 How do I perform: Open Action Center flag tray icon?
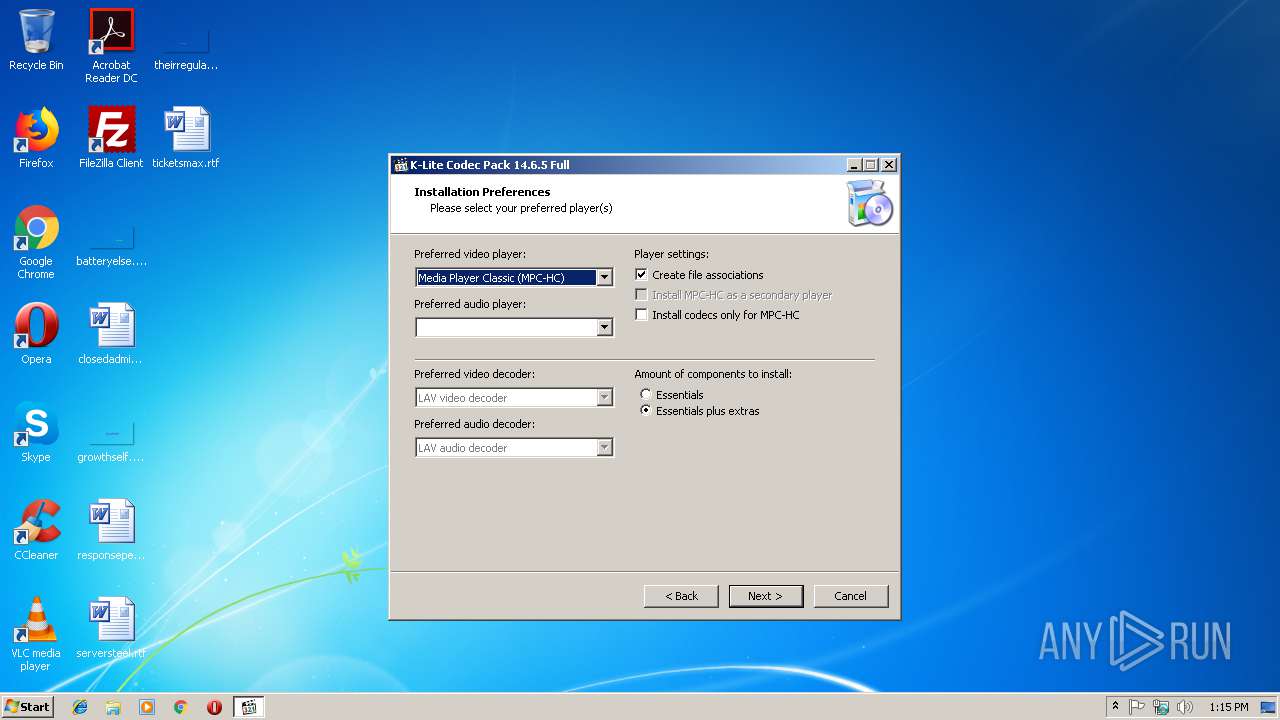pyautogui.click(x=1137, y=707)
